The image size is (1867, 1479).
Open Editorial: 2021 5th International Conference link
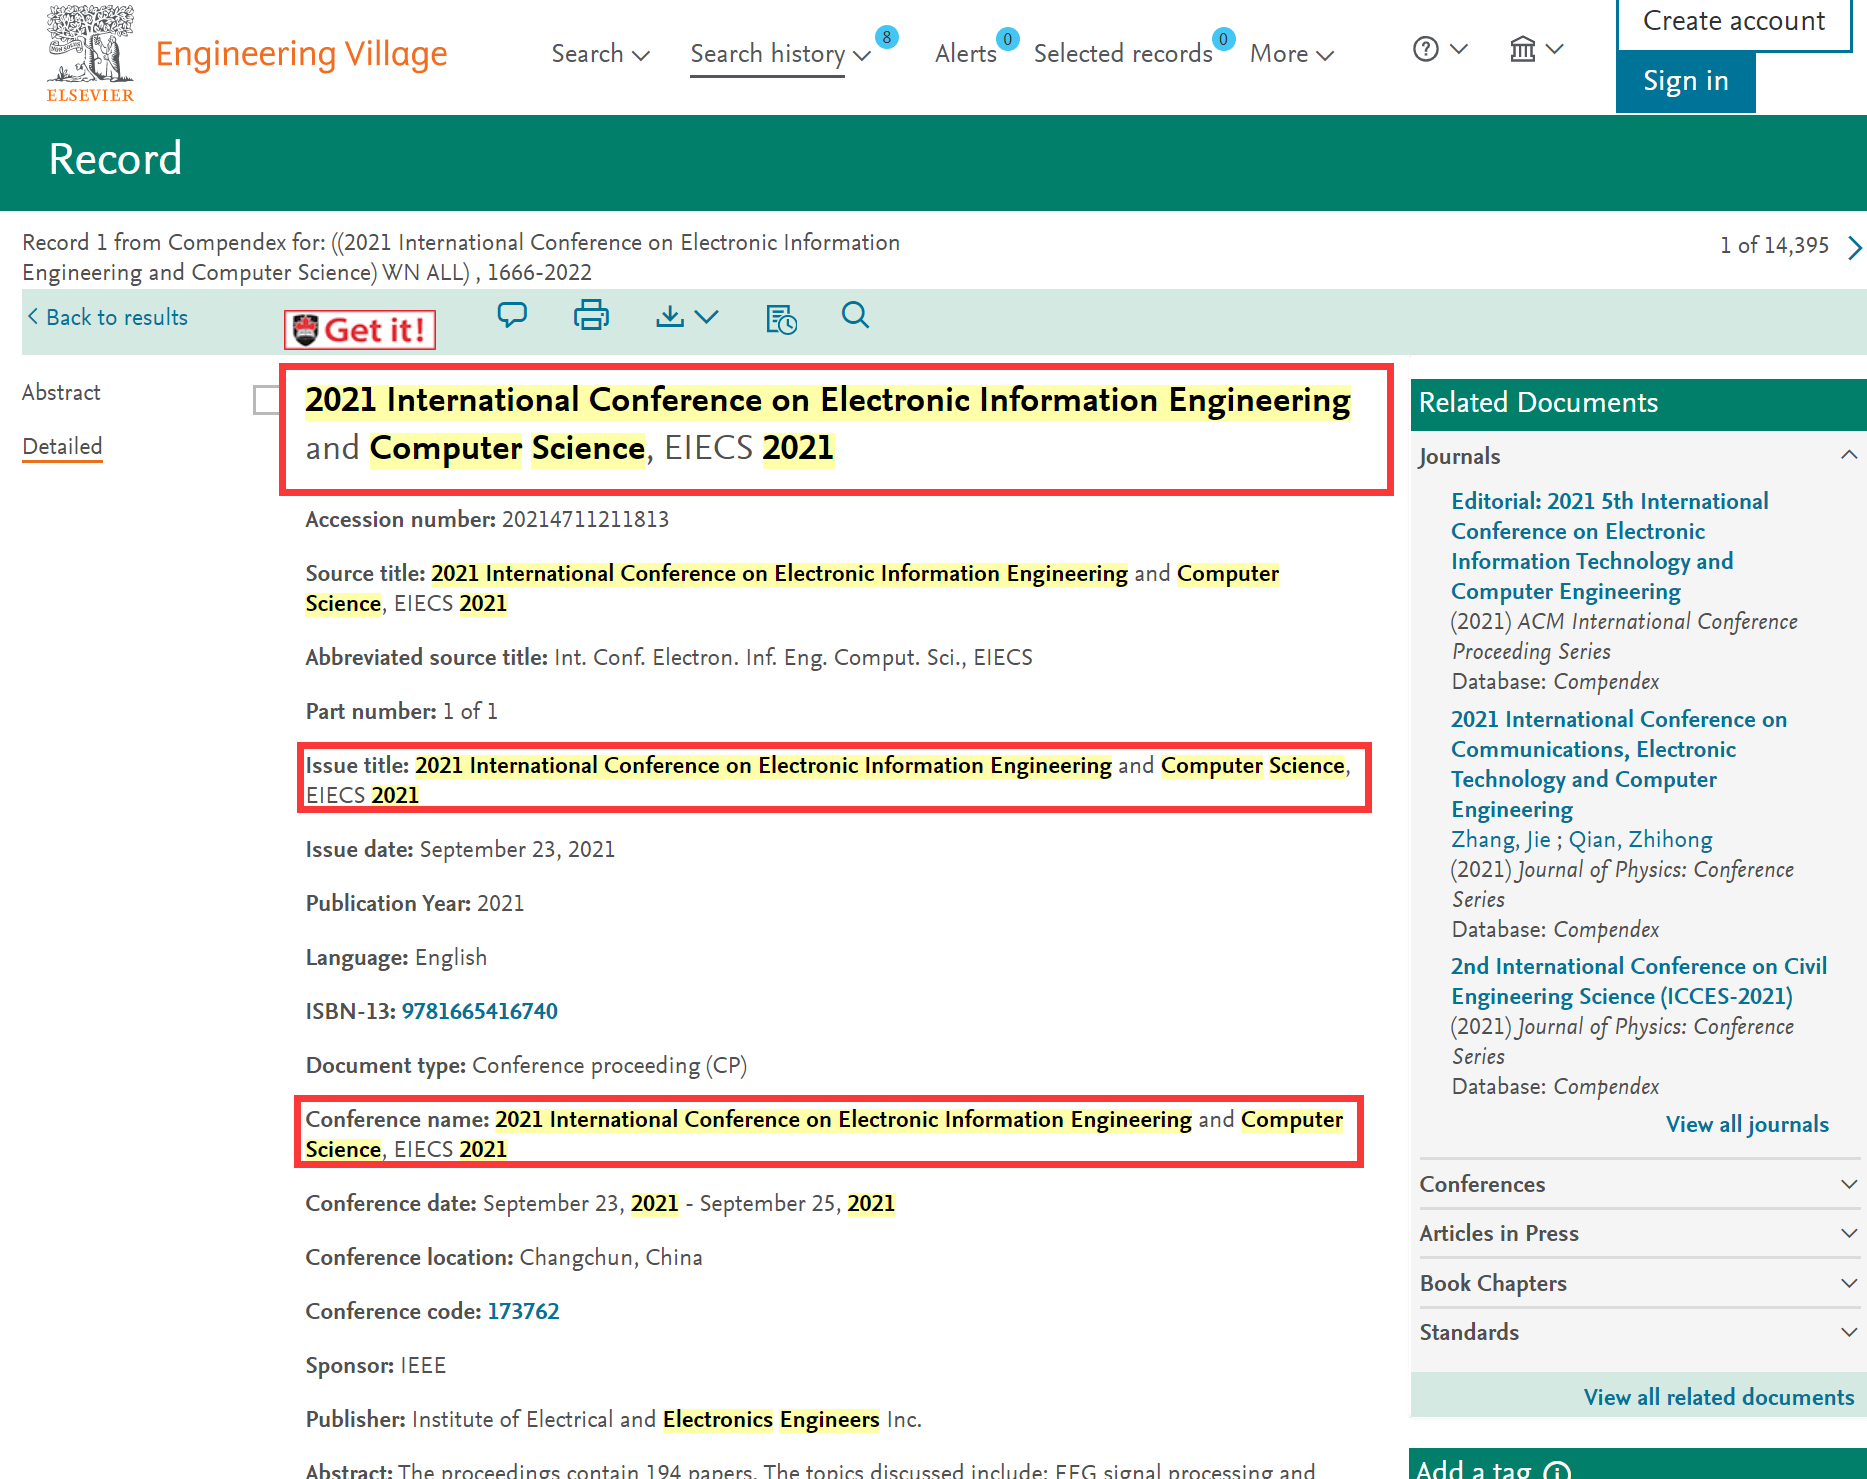tap(1610, 546)
